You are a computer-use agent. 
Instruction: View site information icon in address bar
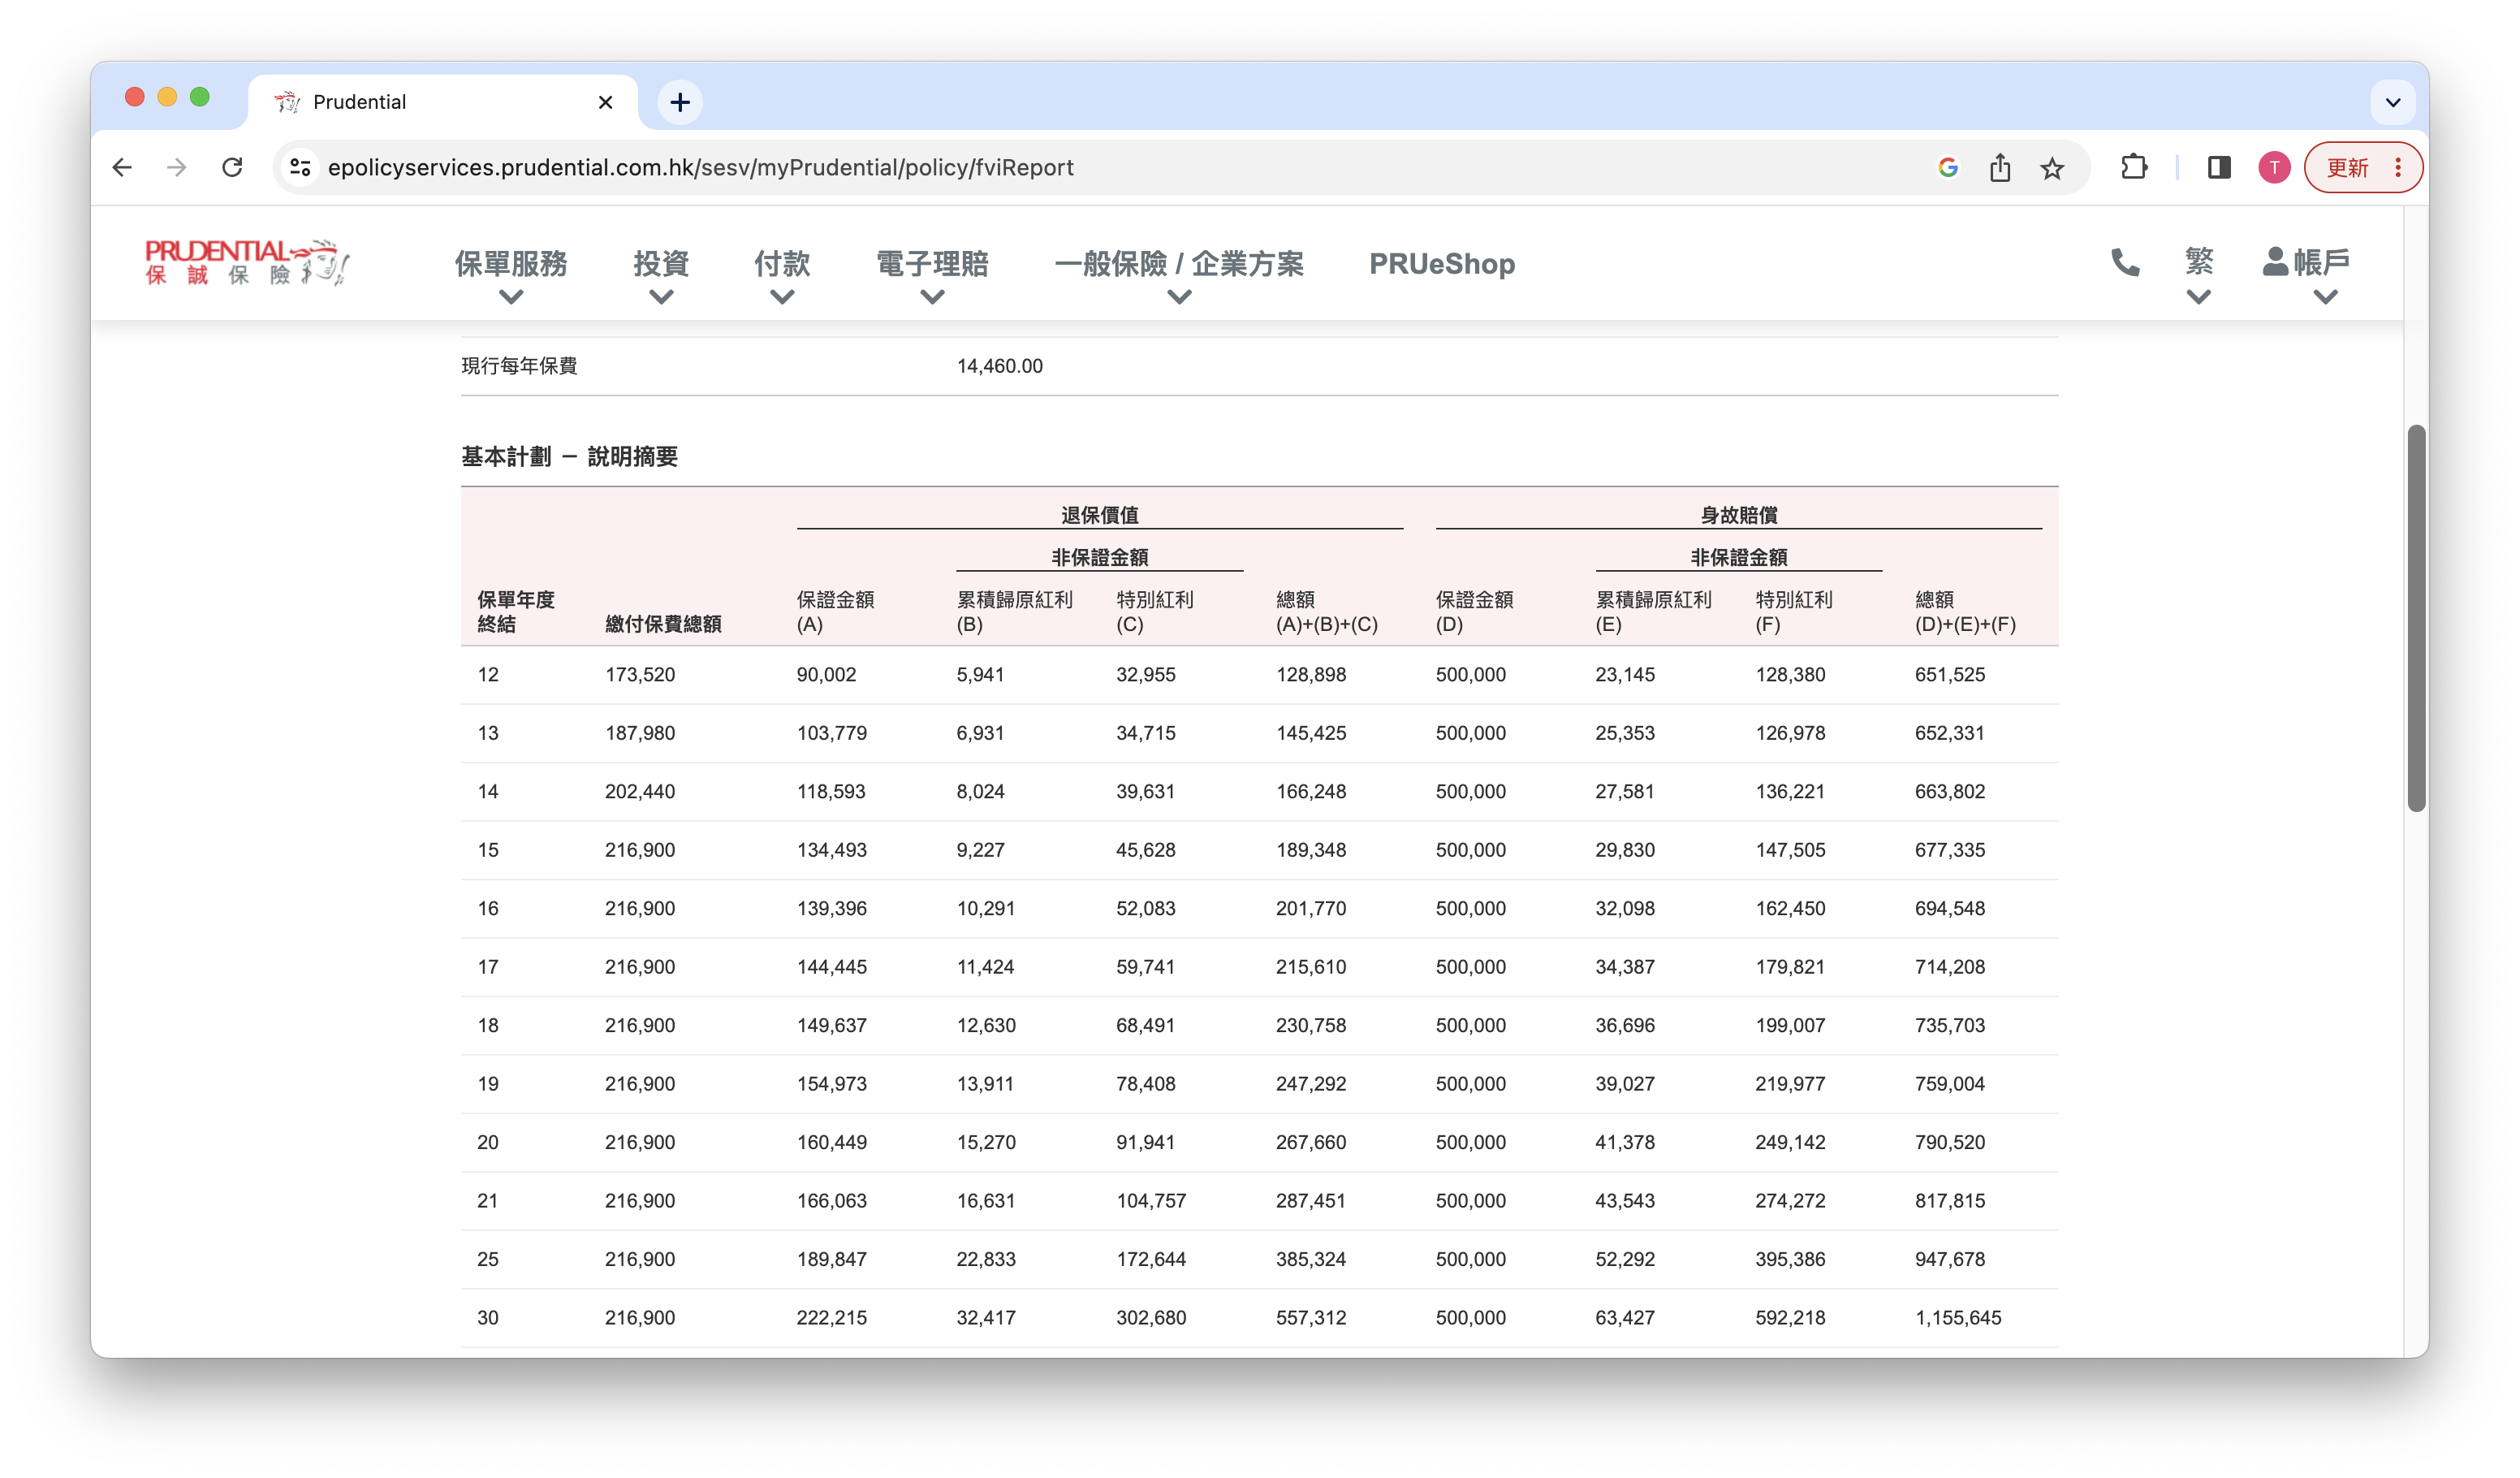pos(300,167)
